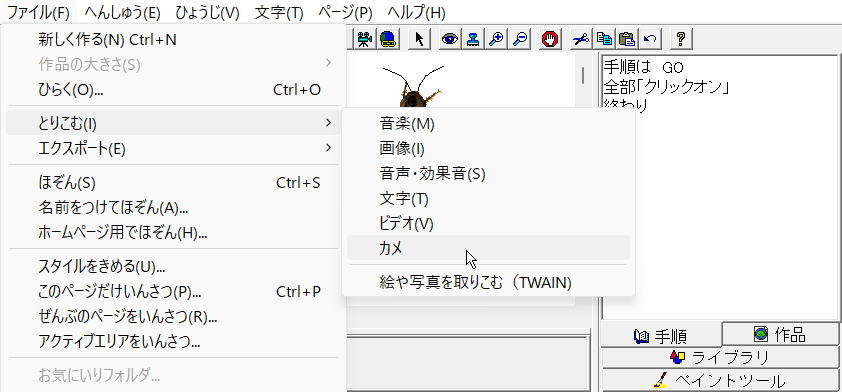This screenshot has height=392, width=842.
Task: Open the ライブラリ panel button
Action: [720, 357]
